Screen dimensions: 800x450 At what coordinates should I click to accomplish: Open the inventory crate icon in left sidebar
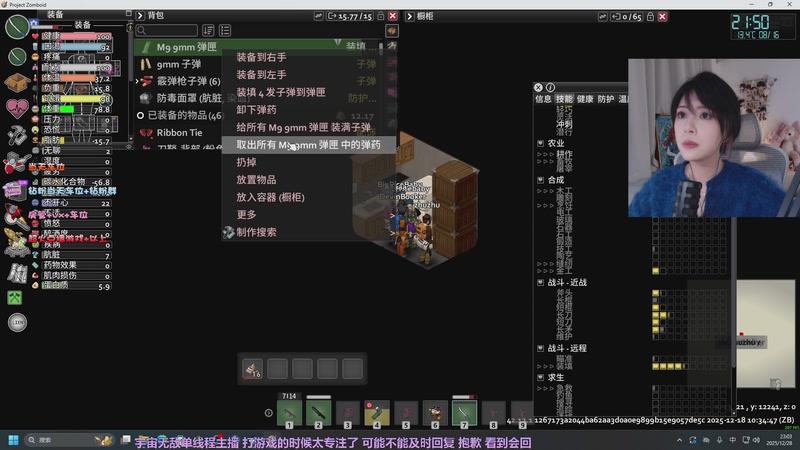pos(17,82)
